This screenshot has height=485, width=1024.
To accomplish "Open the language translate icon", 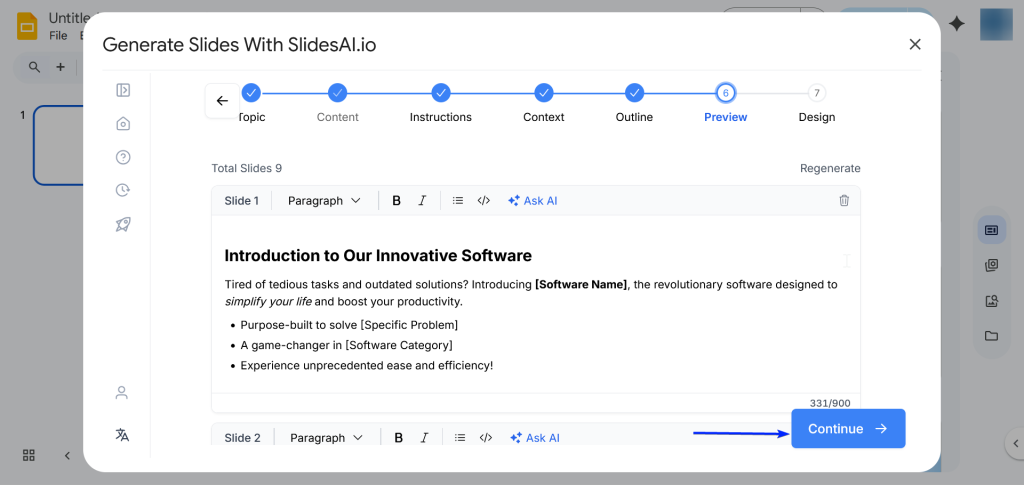I will pyautogui.click(x=122, y=435).
